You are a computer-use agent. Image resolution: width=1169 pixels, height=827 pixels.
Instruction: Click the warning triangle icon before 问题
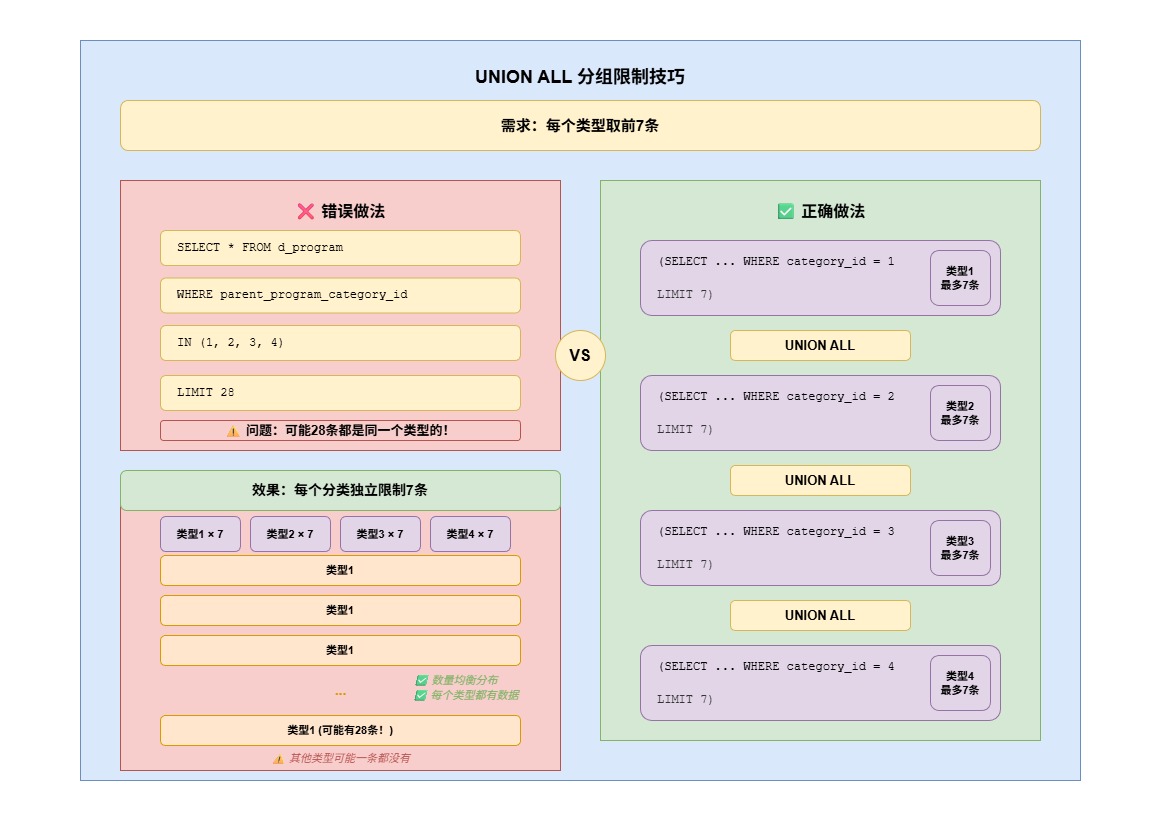coord(233,431)
